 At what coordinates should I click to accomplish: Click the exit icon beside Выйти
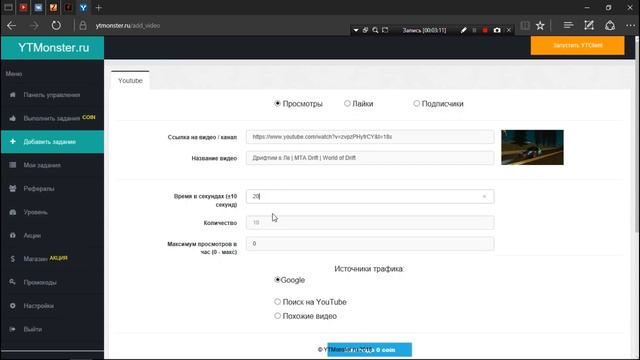pyautogui.click(x=13, y=329)
